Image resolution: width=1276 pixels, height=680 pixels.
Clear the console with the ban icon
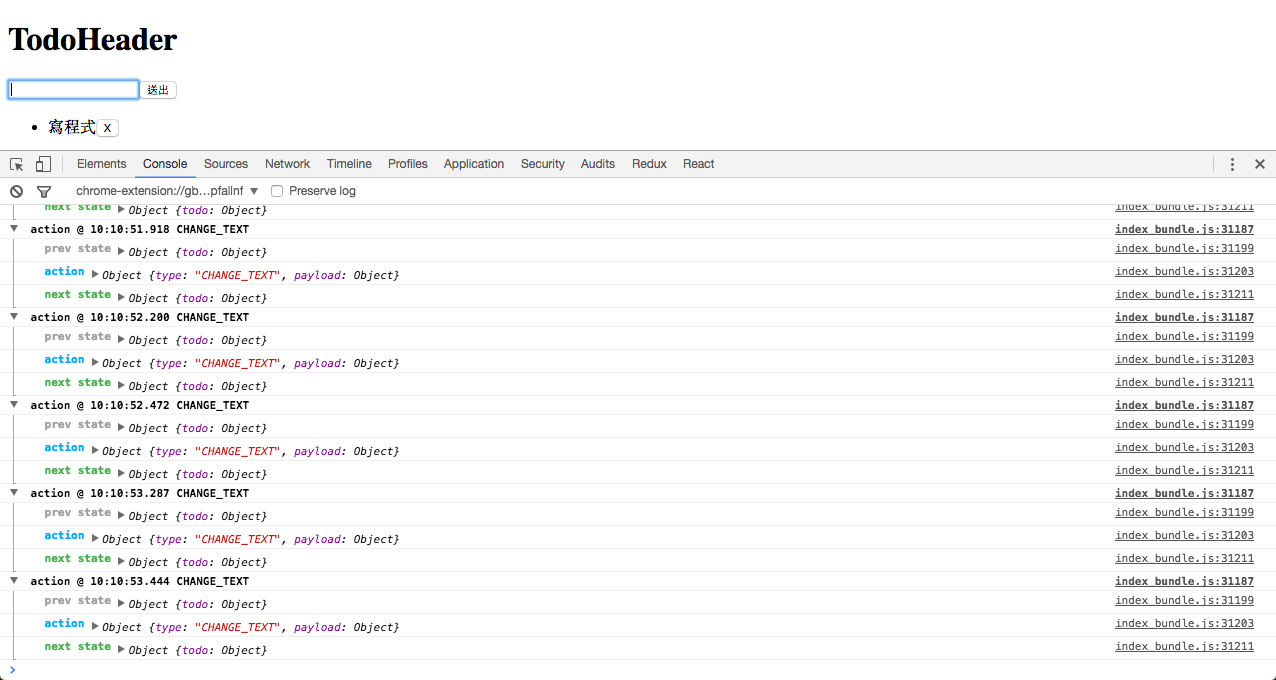pos(16,191)
